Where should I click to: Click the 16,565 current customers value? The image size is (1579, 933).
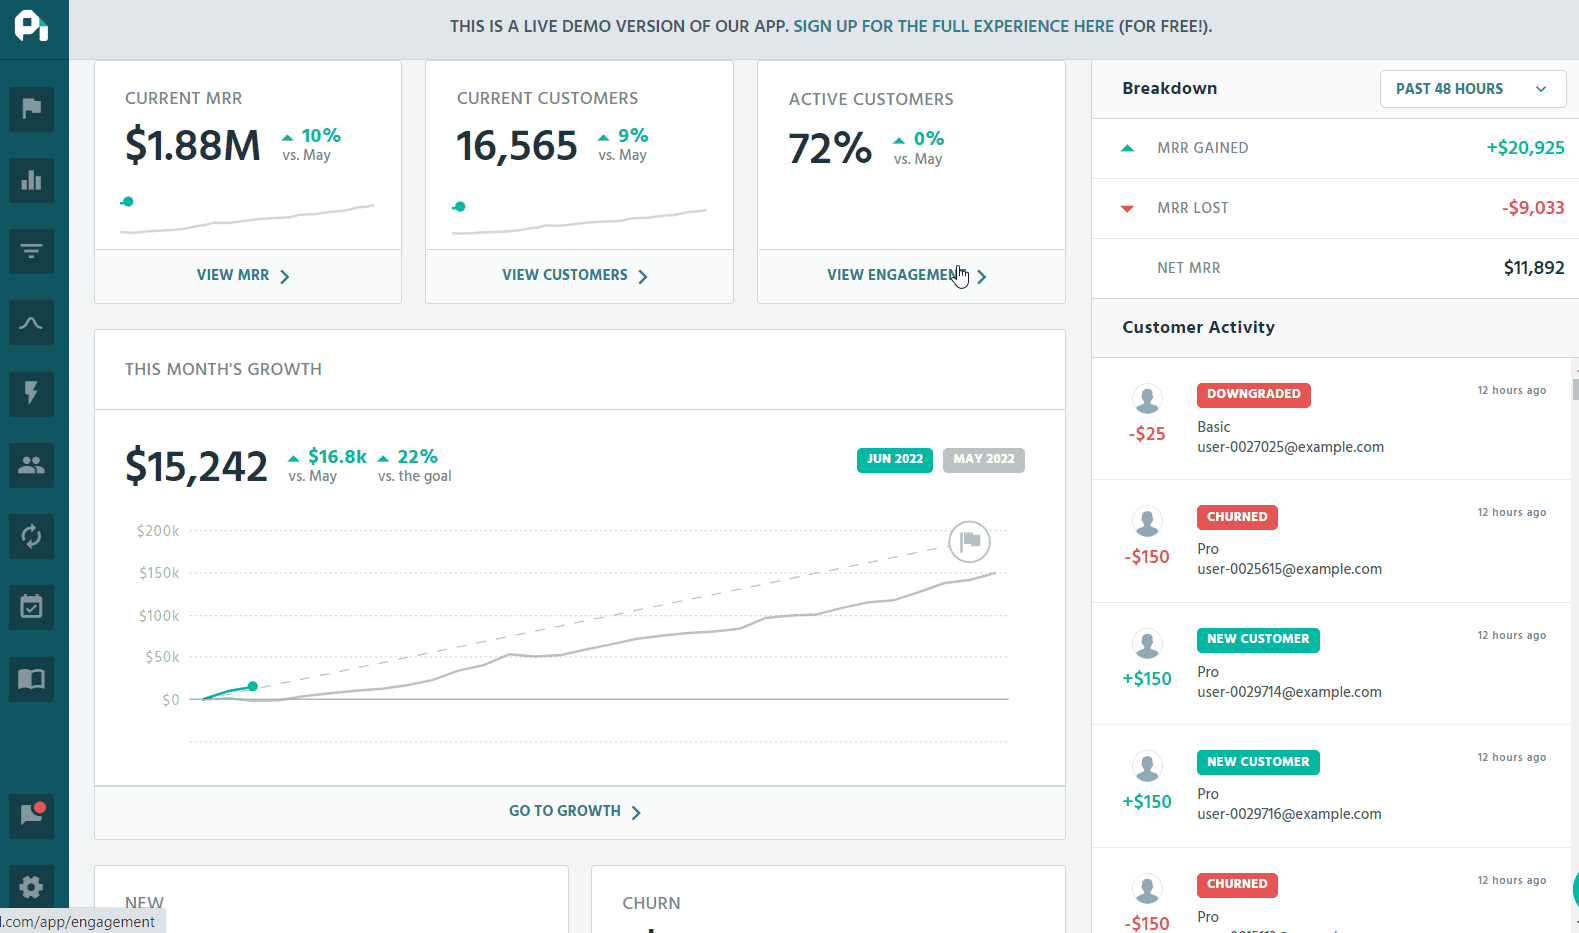tap(517, 146)
